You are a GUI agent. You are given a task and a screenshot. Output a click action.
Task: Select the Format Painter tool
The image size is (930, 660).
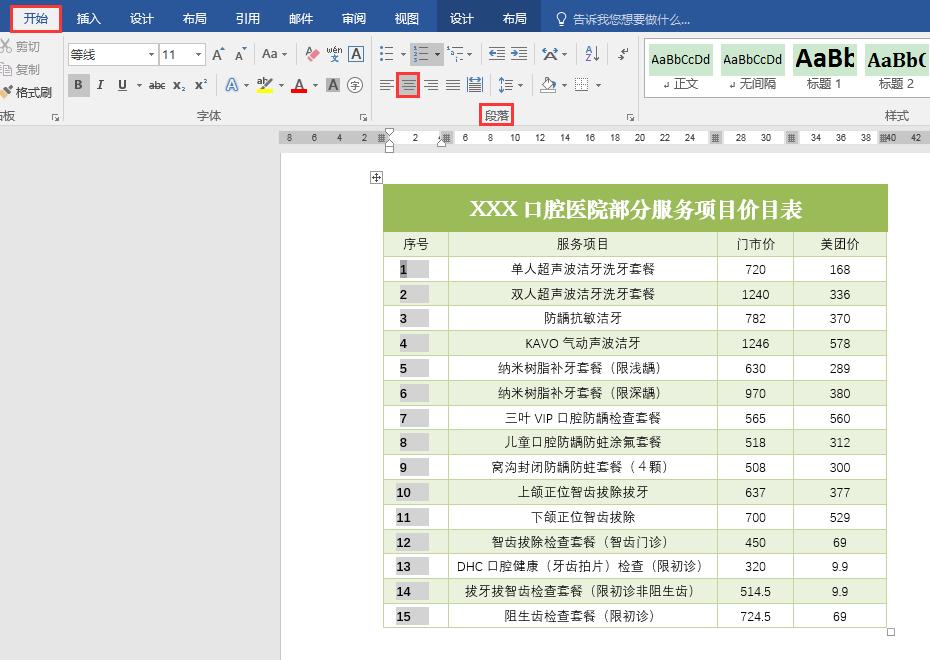coord(29,93)
